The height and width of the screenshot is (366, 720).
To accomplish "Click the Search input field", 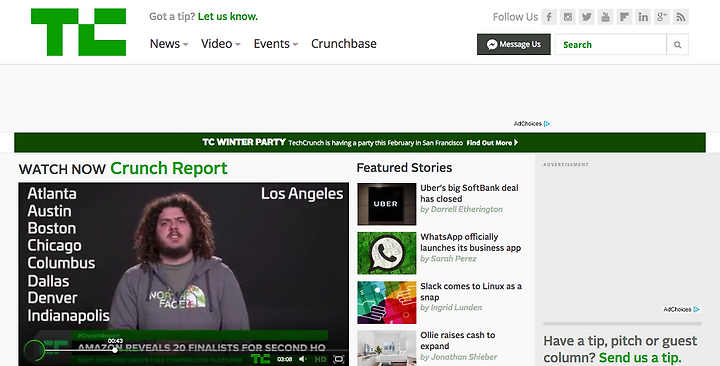I will click(x=611, y=45).
